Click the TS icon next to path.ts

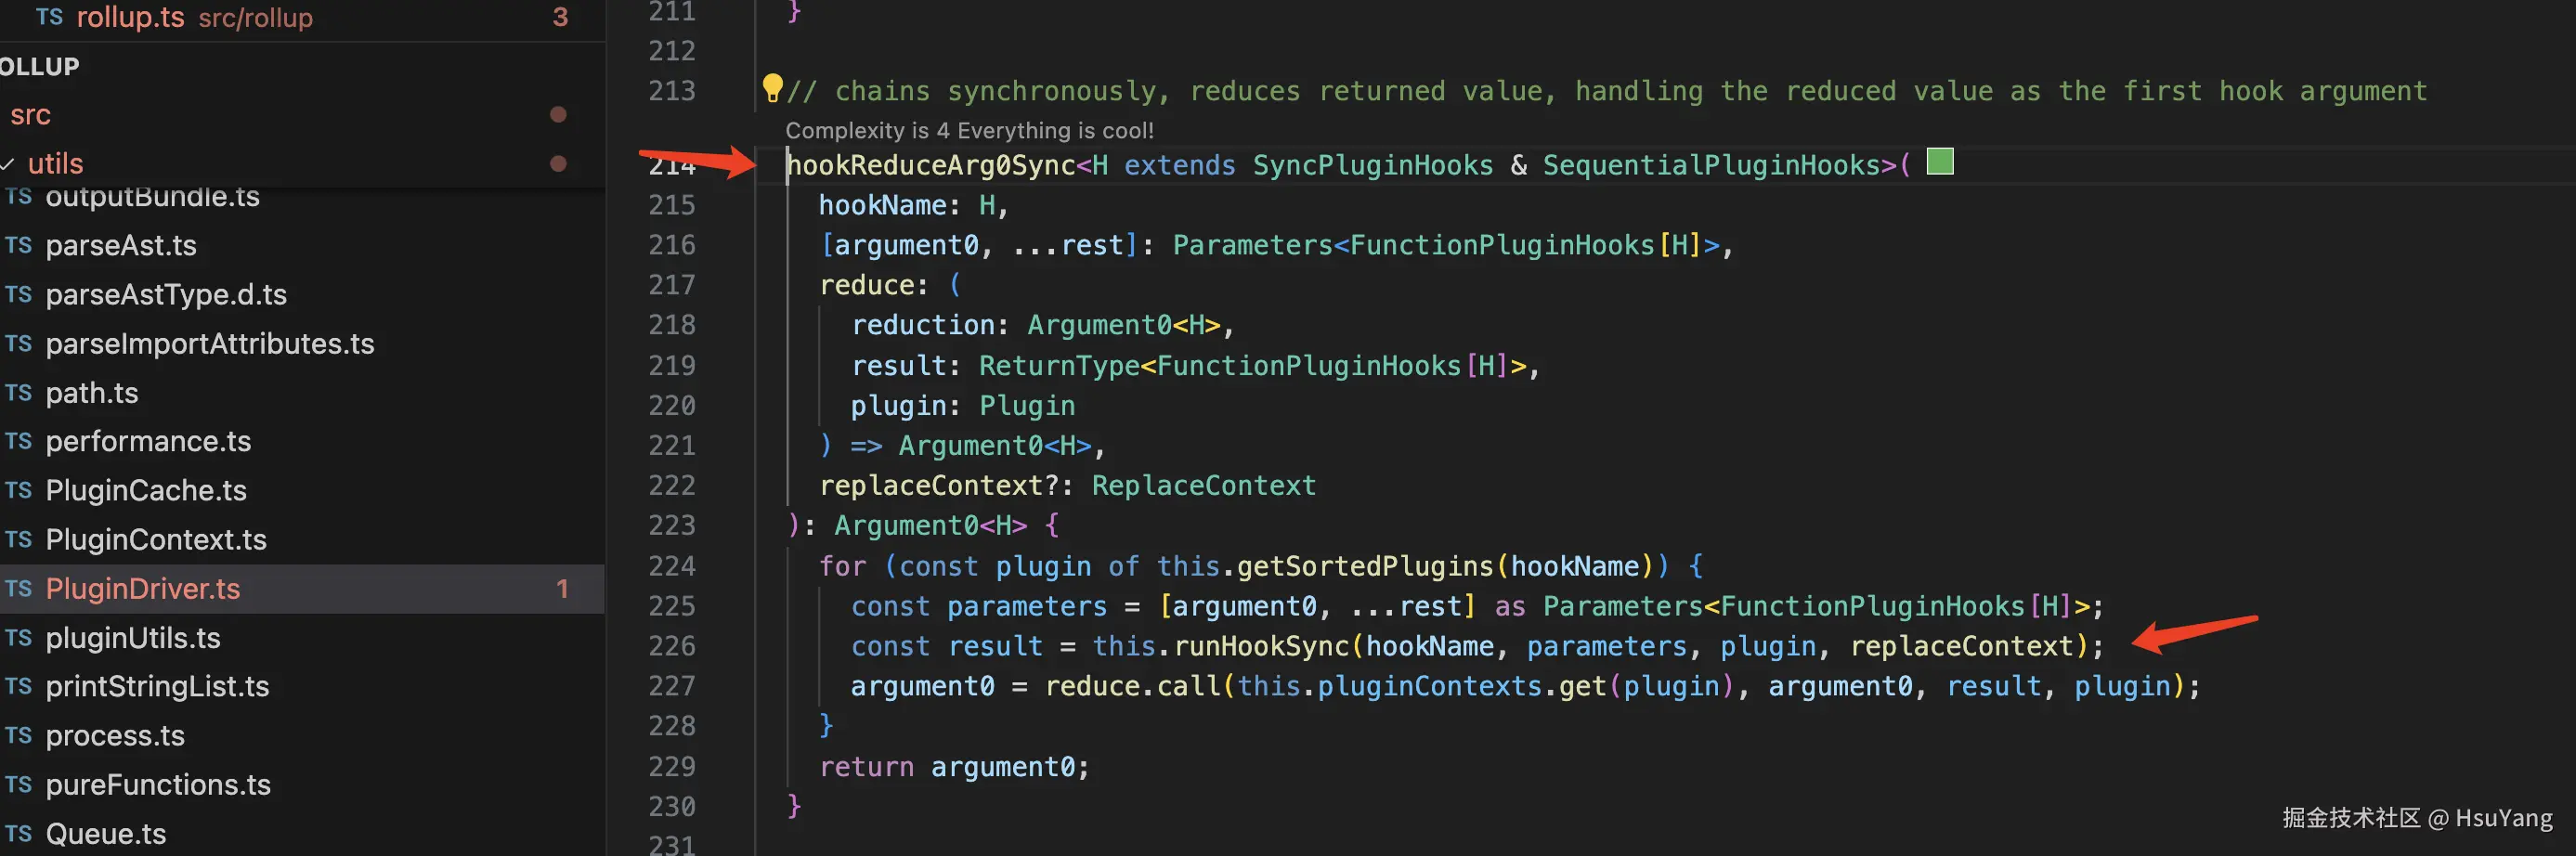tap(18, 392)
